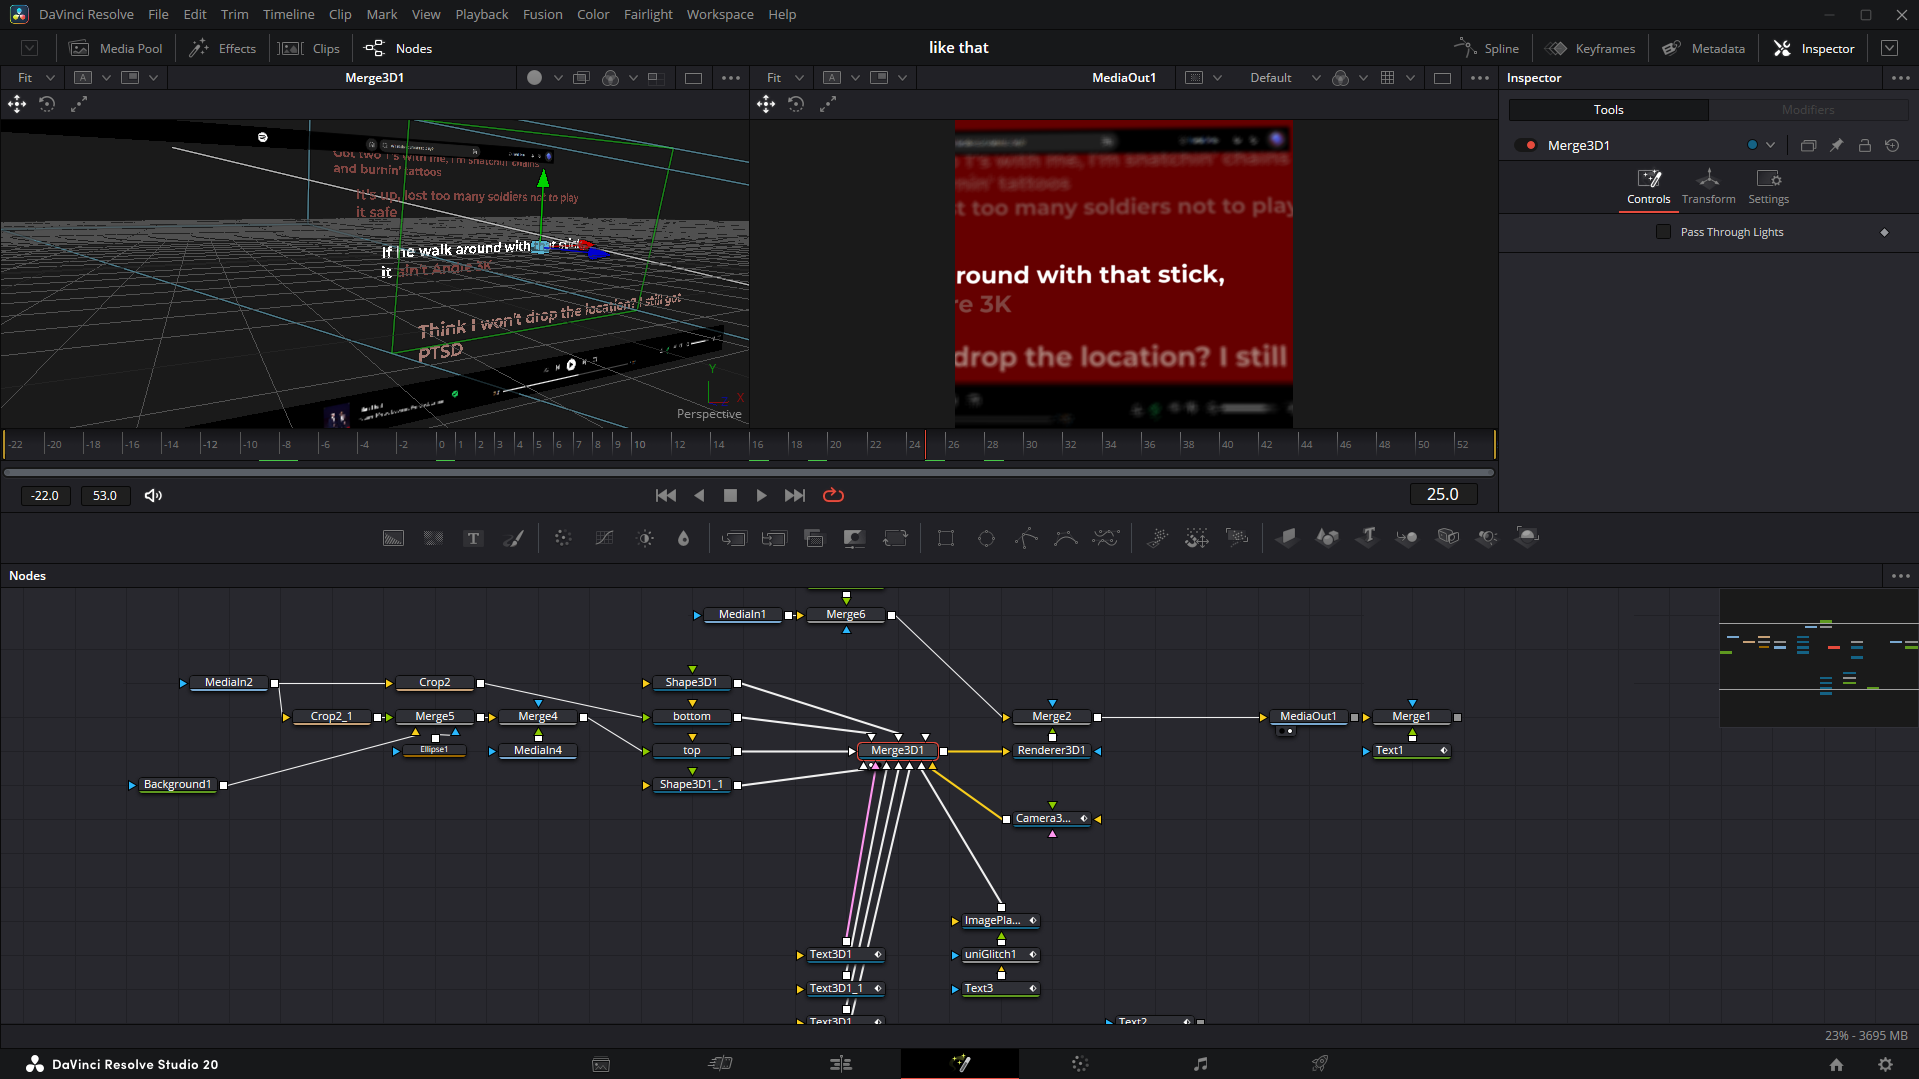Open the Spline editor
The height and width of the screenshot is (1079, 1919).
(1486, 48)
